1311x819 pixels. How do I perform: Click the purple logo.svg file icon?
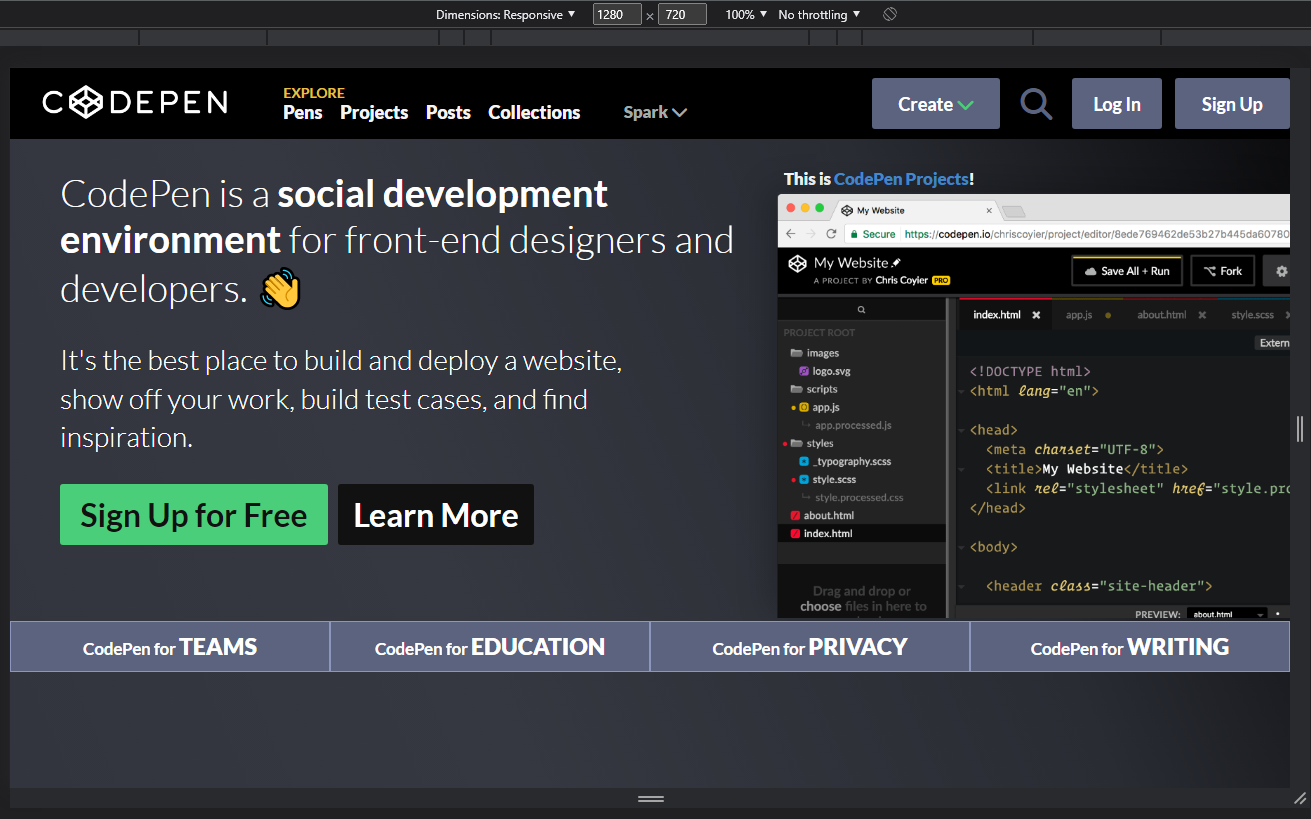(804, 371)
